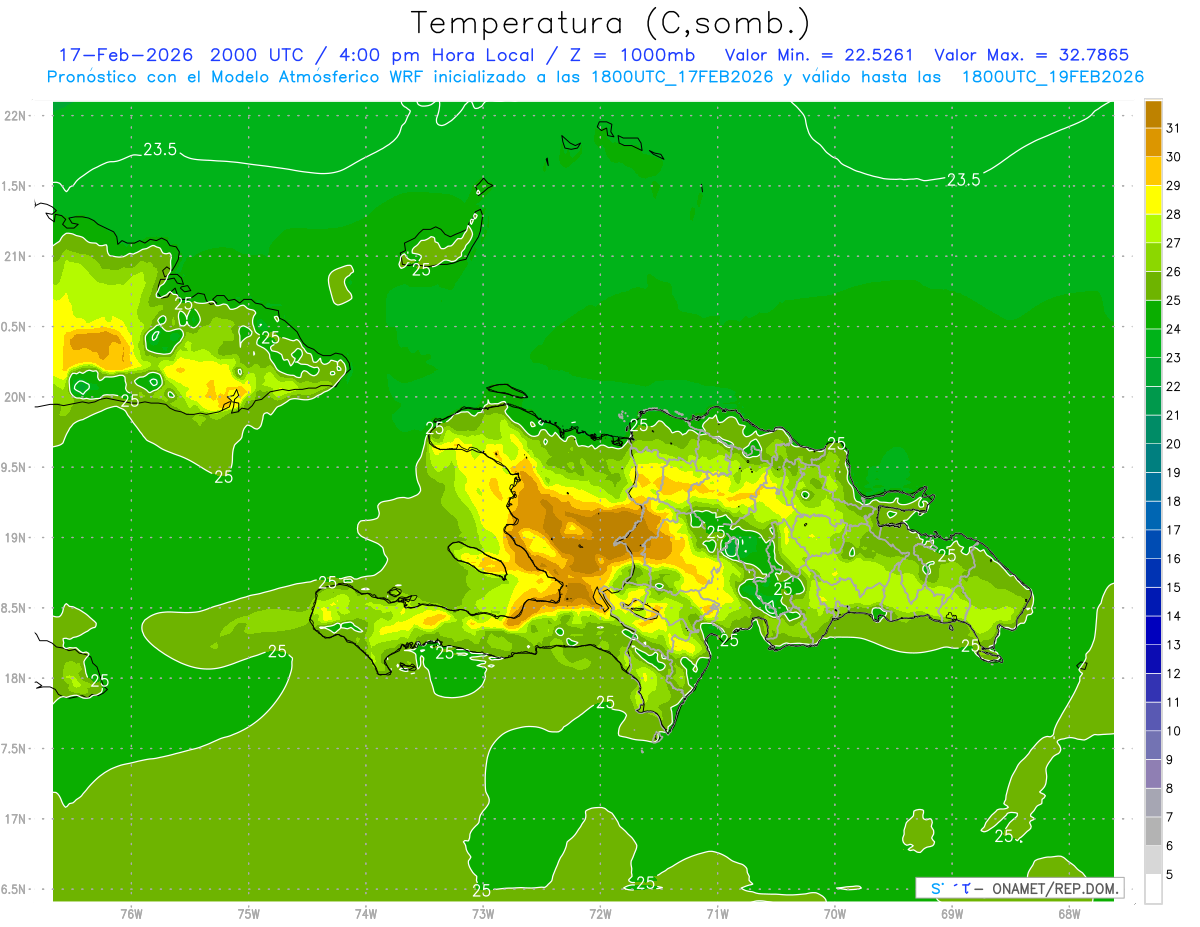Select the Valor Max. = 32.7865 text
This screenshot has width=1200, height=927.
pos(1031,55)
